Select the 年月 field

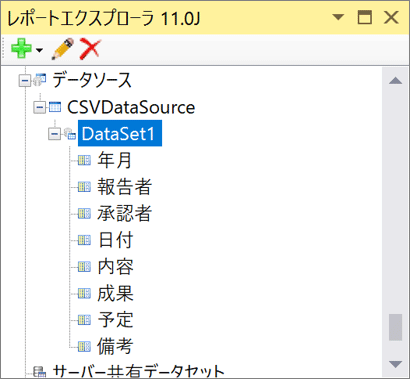pos(115,160)
